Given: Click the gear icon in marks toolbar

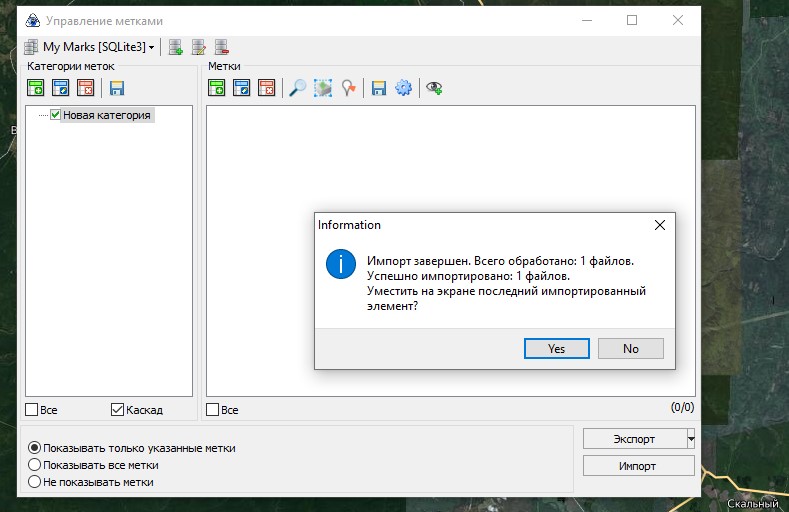Looking at the screenshot, I should tap(404, 88).
